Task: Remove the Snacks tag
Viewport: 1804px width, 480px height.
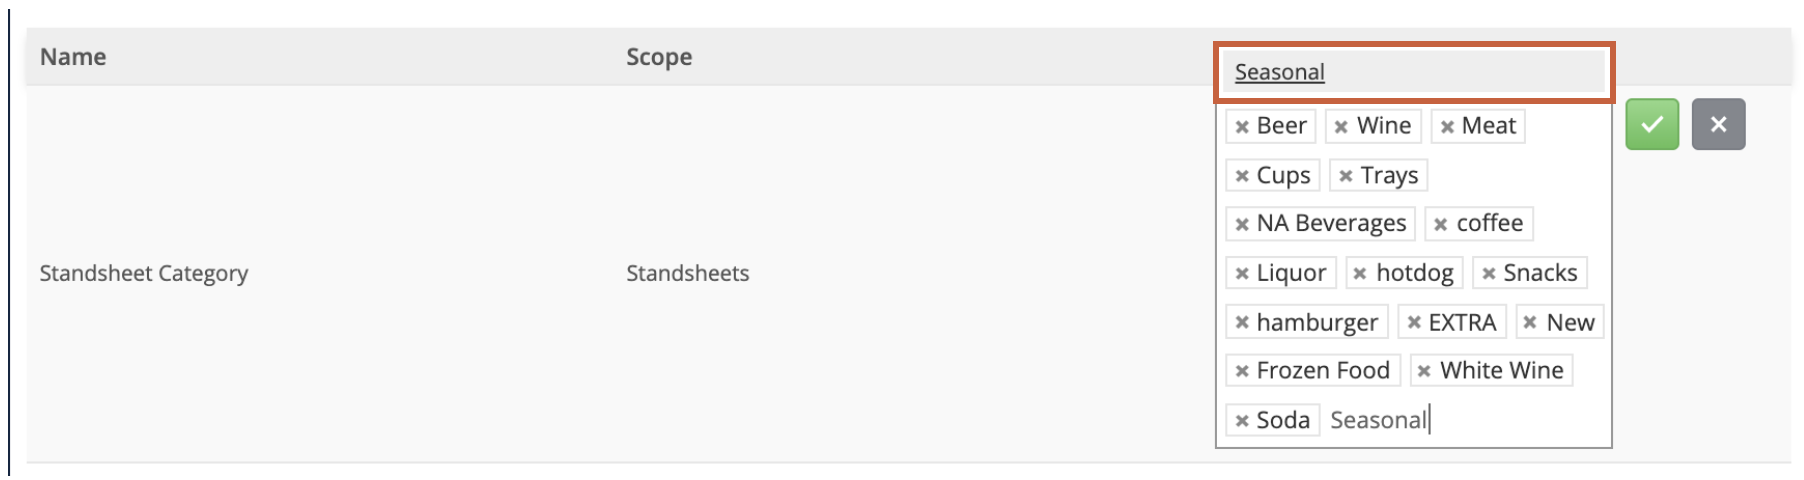Action: coord(1489,273)
